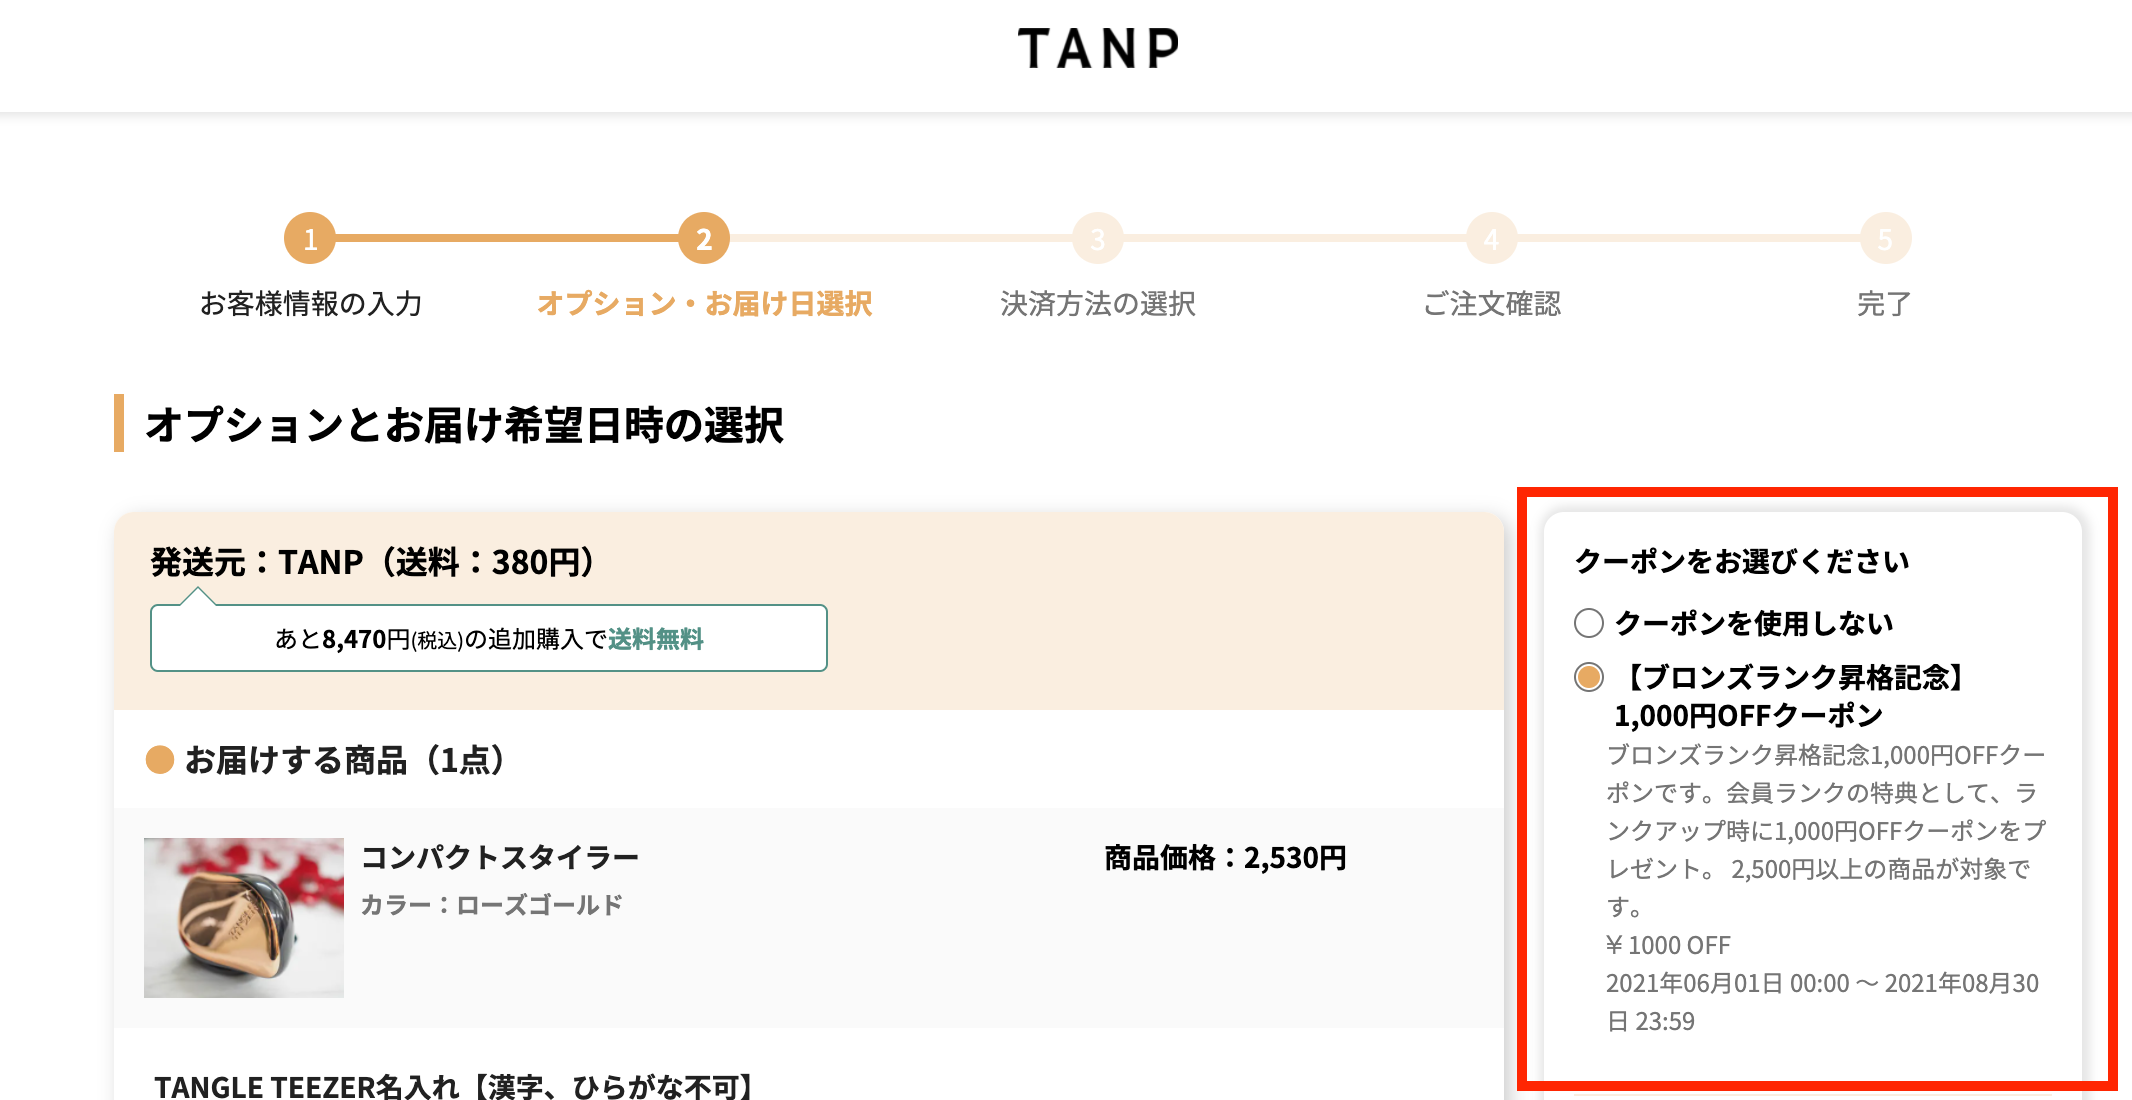Click the free shipping notice box

[x=488, y=638]
